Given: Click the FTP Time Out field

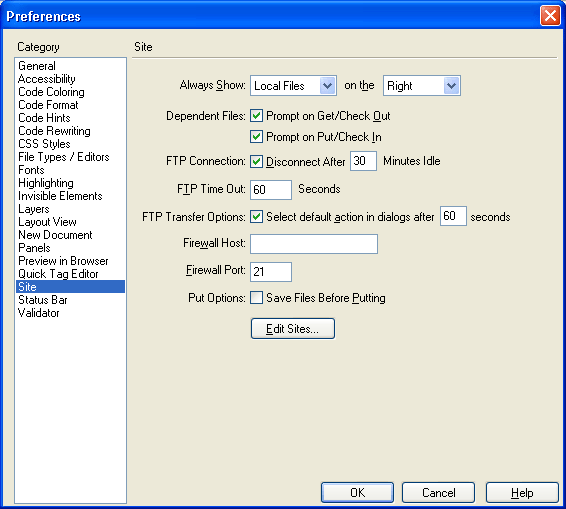Looking at the screenshot, I should pyautogui.click(x=271, y=190).
